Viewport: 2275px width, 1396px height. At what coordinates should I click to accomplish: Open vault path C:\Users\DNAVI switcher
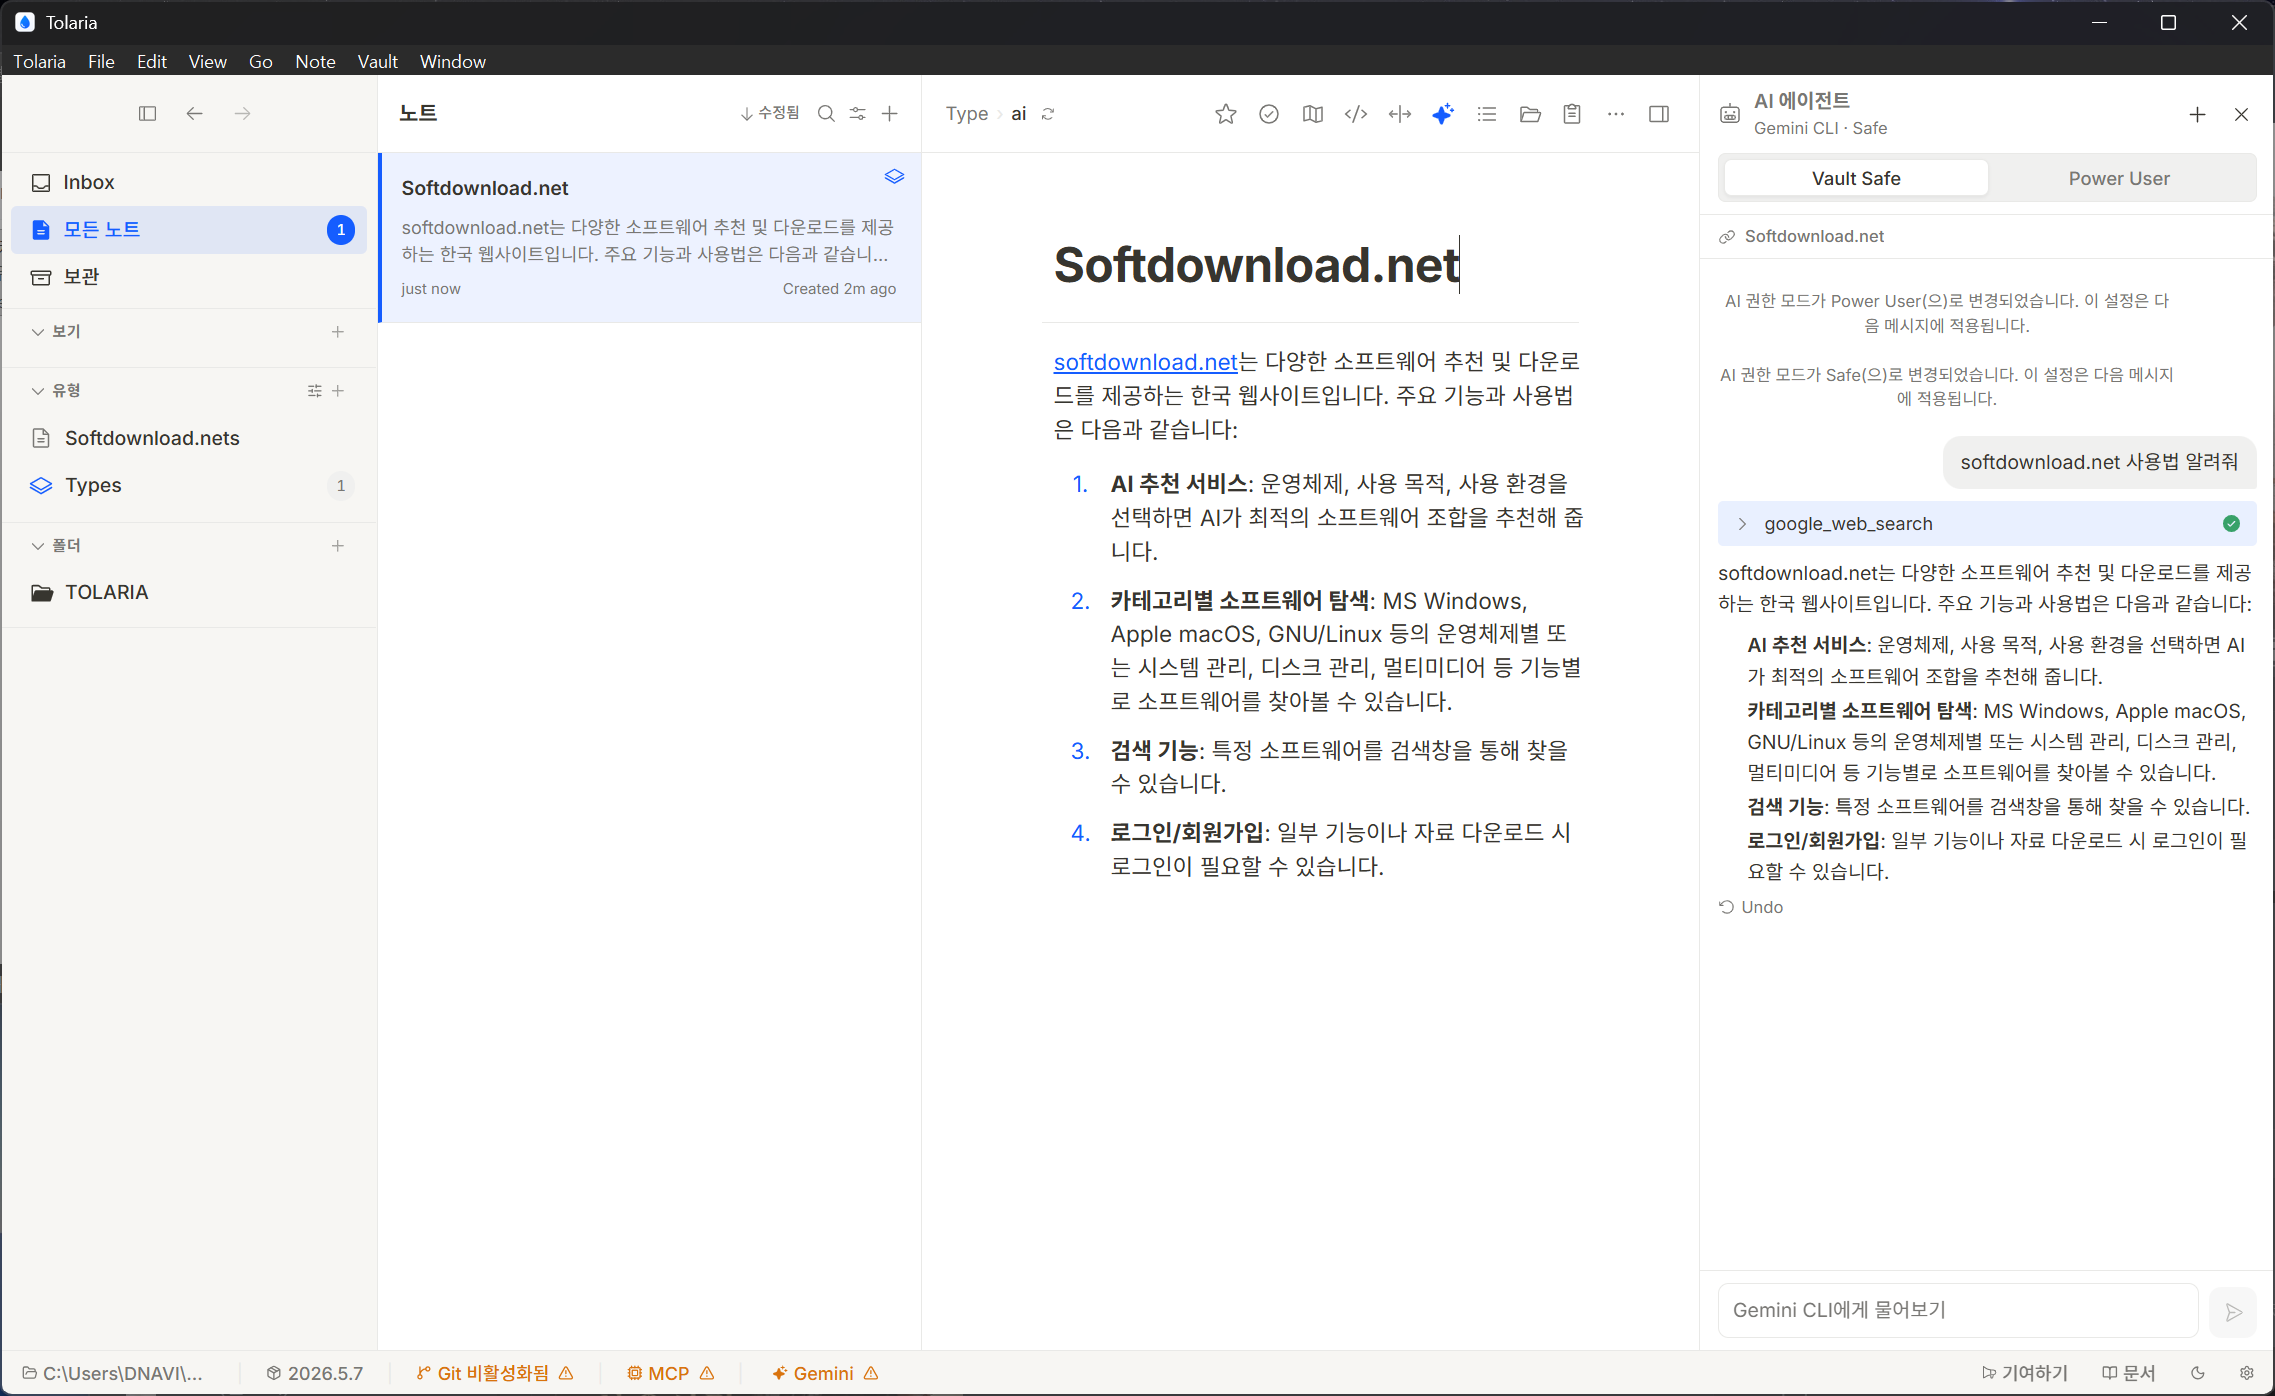113,1373
